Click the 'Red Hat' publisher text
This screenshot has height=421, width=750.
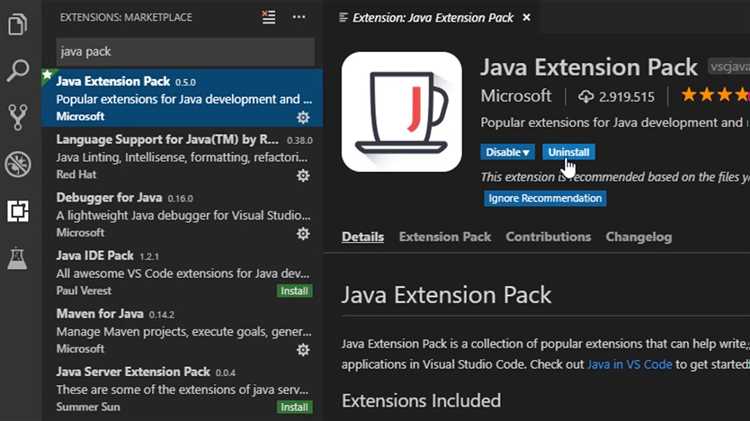pos(76,175)
